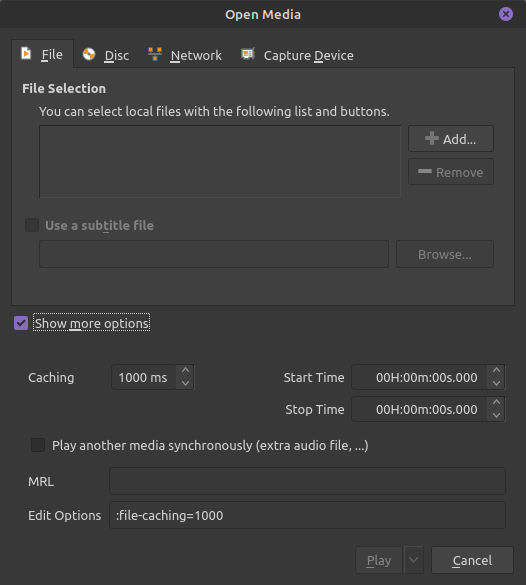Image resolution: width=526 pixels, height=585 pixels.
Task: Open the Play button dropdown arrow
Action: coord(414,560)
